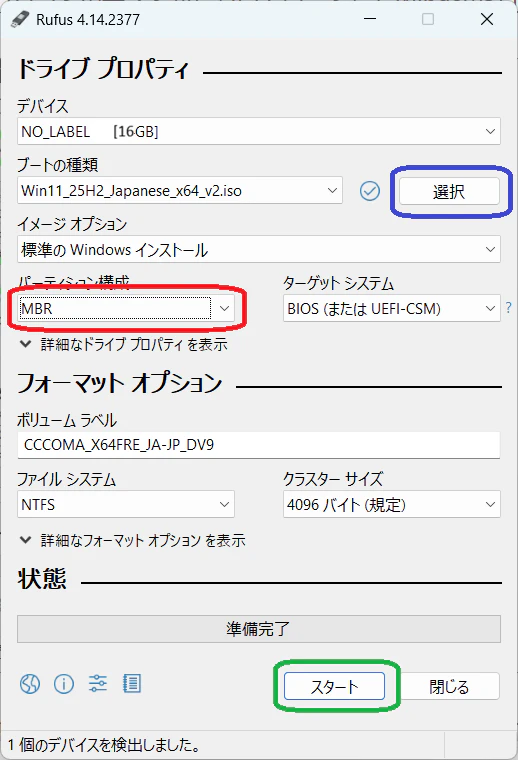Click the 閉じる button
Viewport: 518px width, 760px height.
(x=449, y=686)
